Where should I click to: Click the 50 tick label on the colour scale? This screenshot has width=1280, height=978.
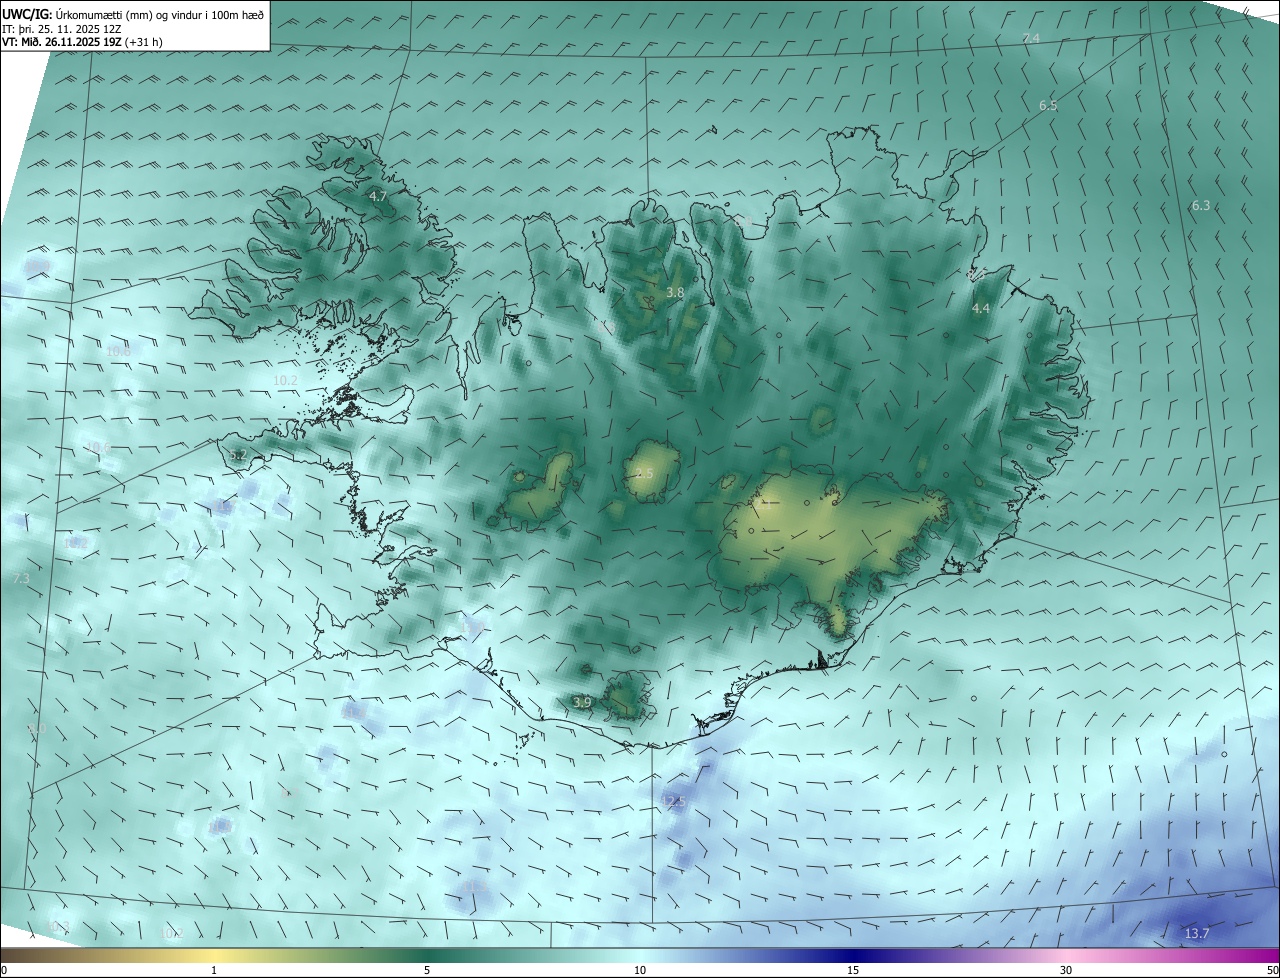(1272, 971)
